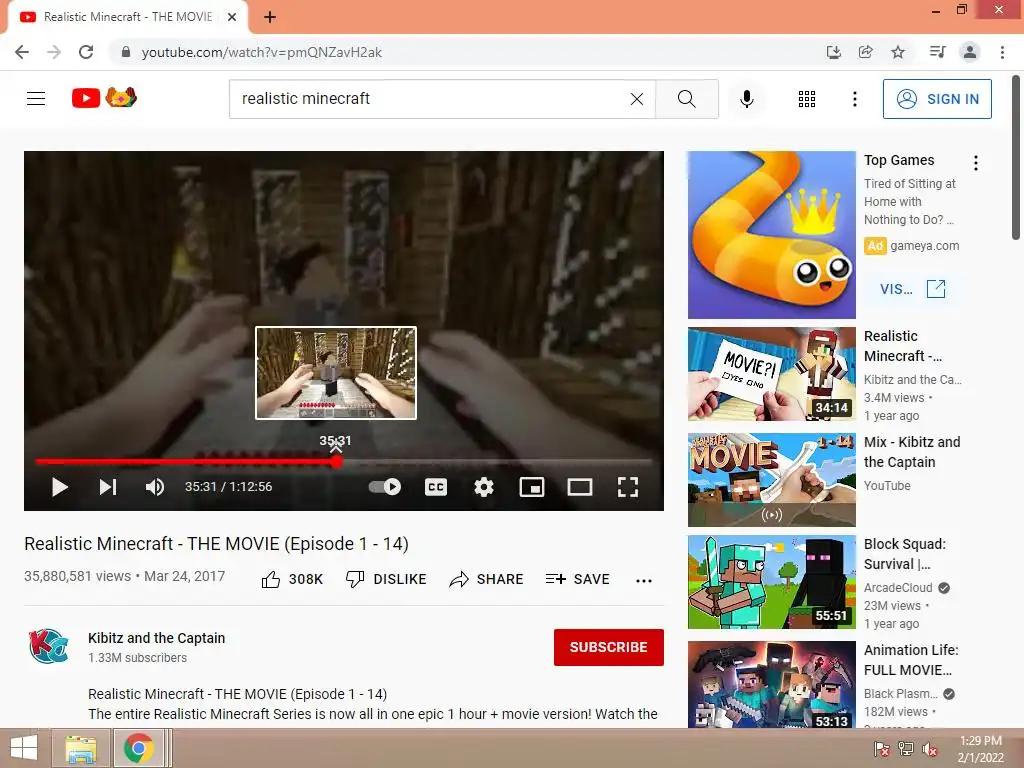Screen dimensions: 1024x768
Task: Open the Block Squad 55:51 thumbnail
Action: [x=771, y=582]
